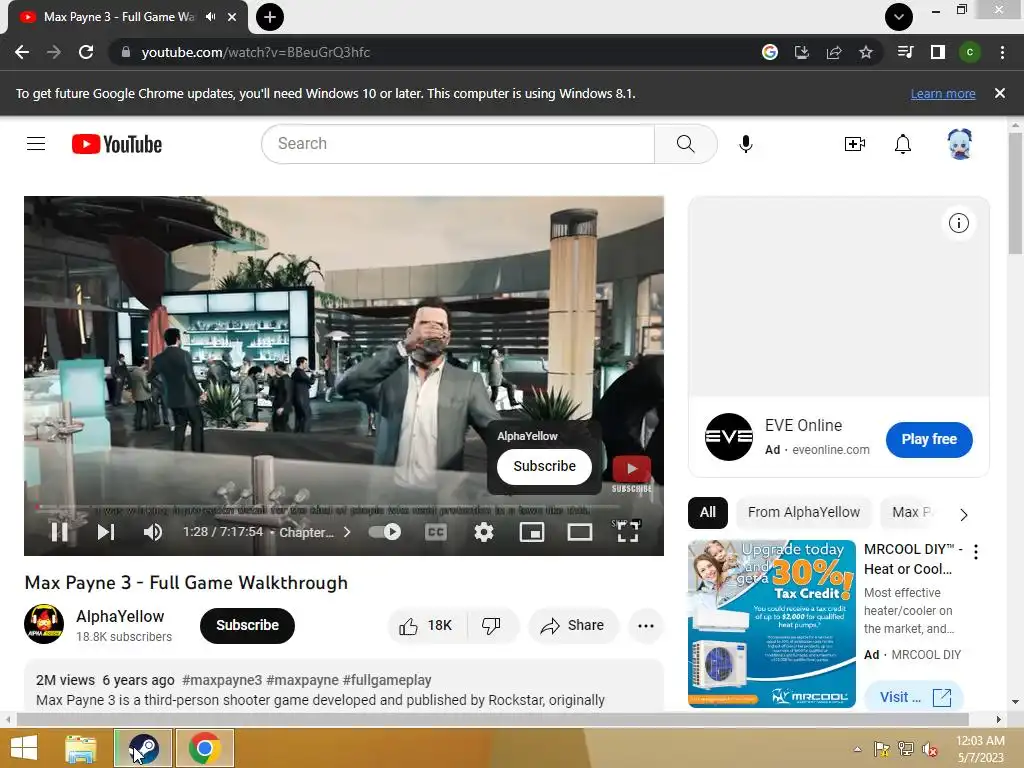Screen dimensions: 1024x768
Task: Click the Learn more link in Chrome infobar
Action: click(942, 93)
